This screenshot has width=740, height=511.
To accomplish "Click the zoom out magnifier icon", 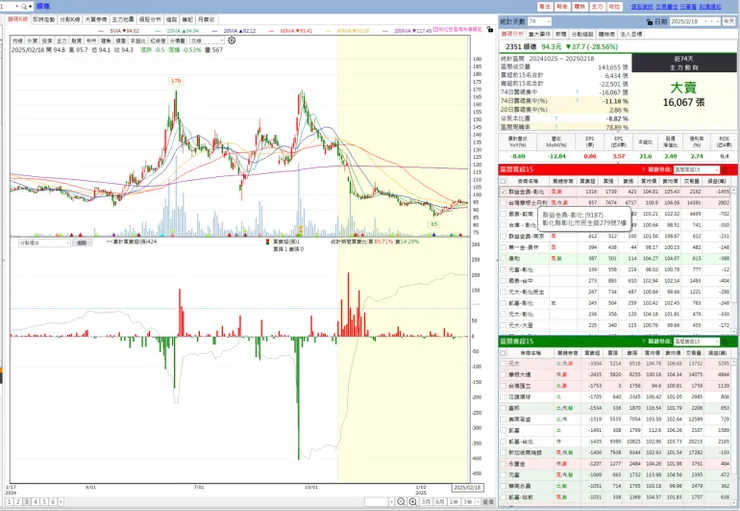I will (x=401, y=502).
